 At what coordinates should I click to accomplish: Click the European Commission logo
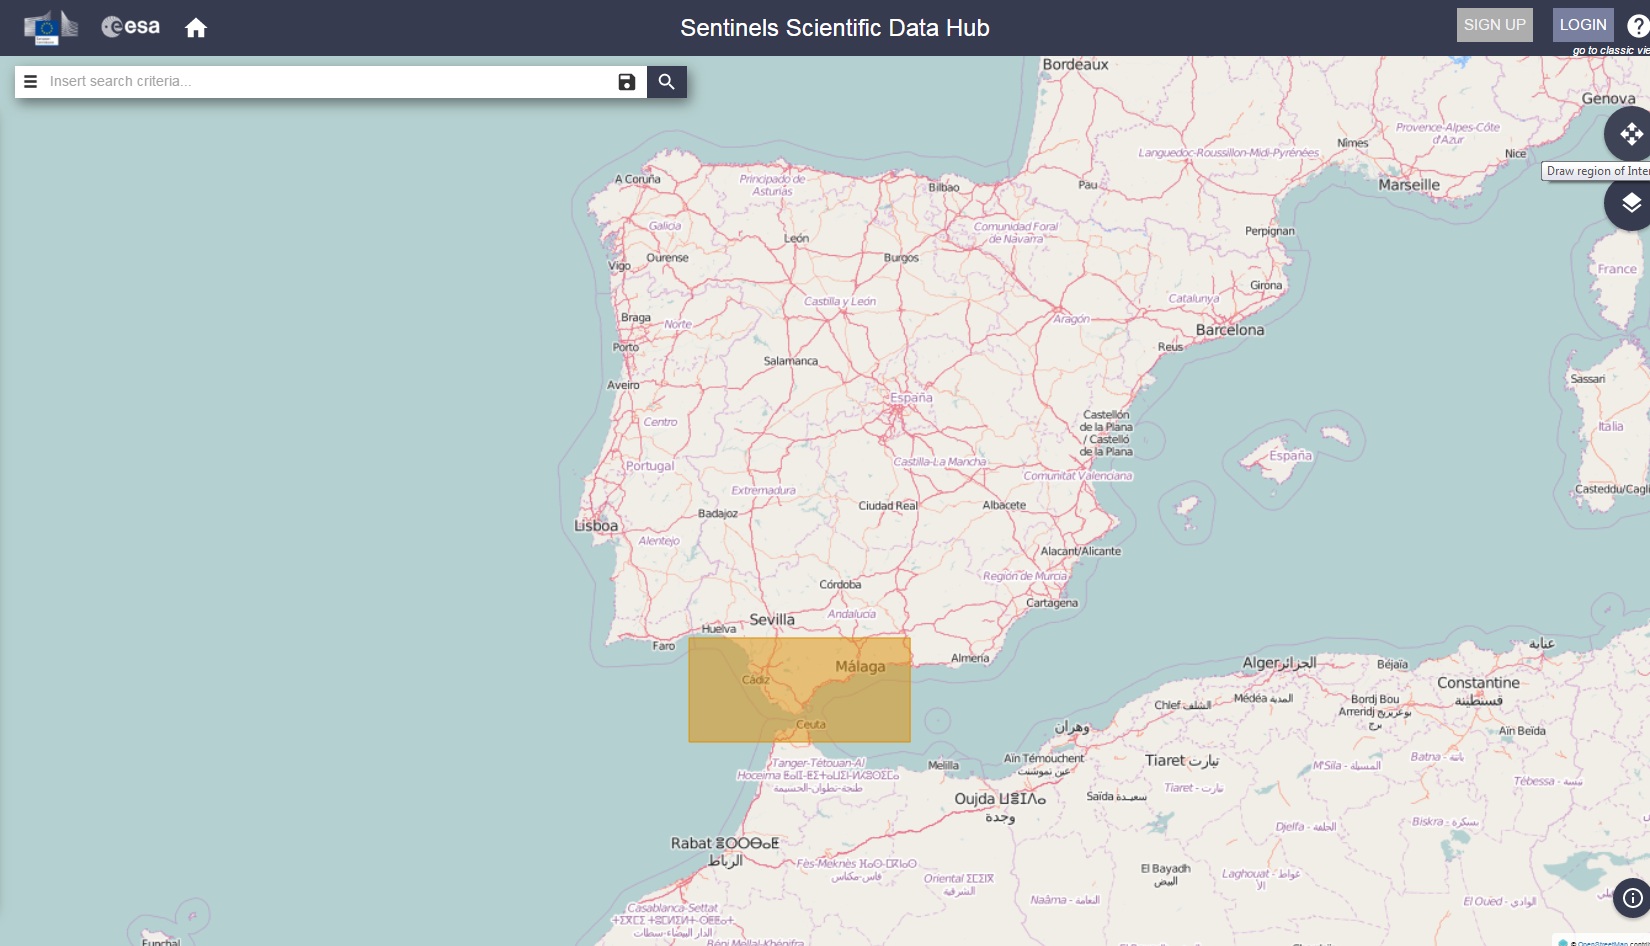pos(50,27)
